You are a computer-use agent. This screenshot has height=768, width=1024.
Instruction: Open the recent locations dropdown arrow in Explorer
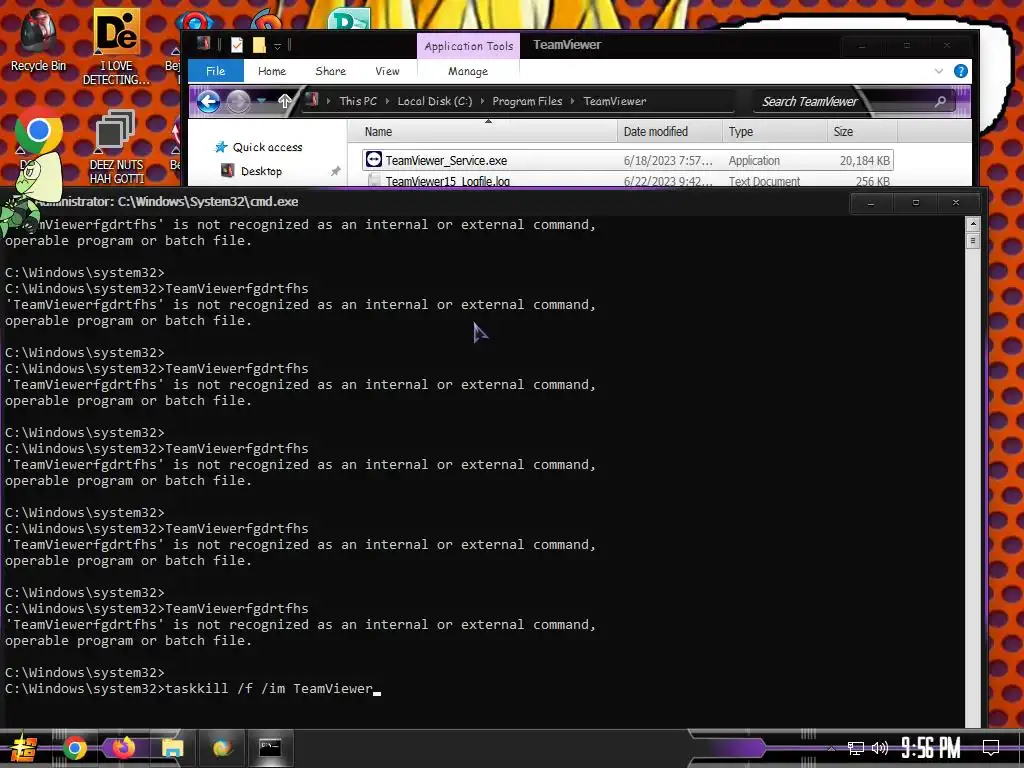click(261, 101)
